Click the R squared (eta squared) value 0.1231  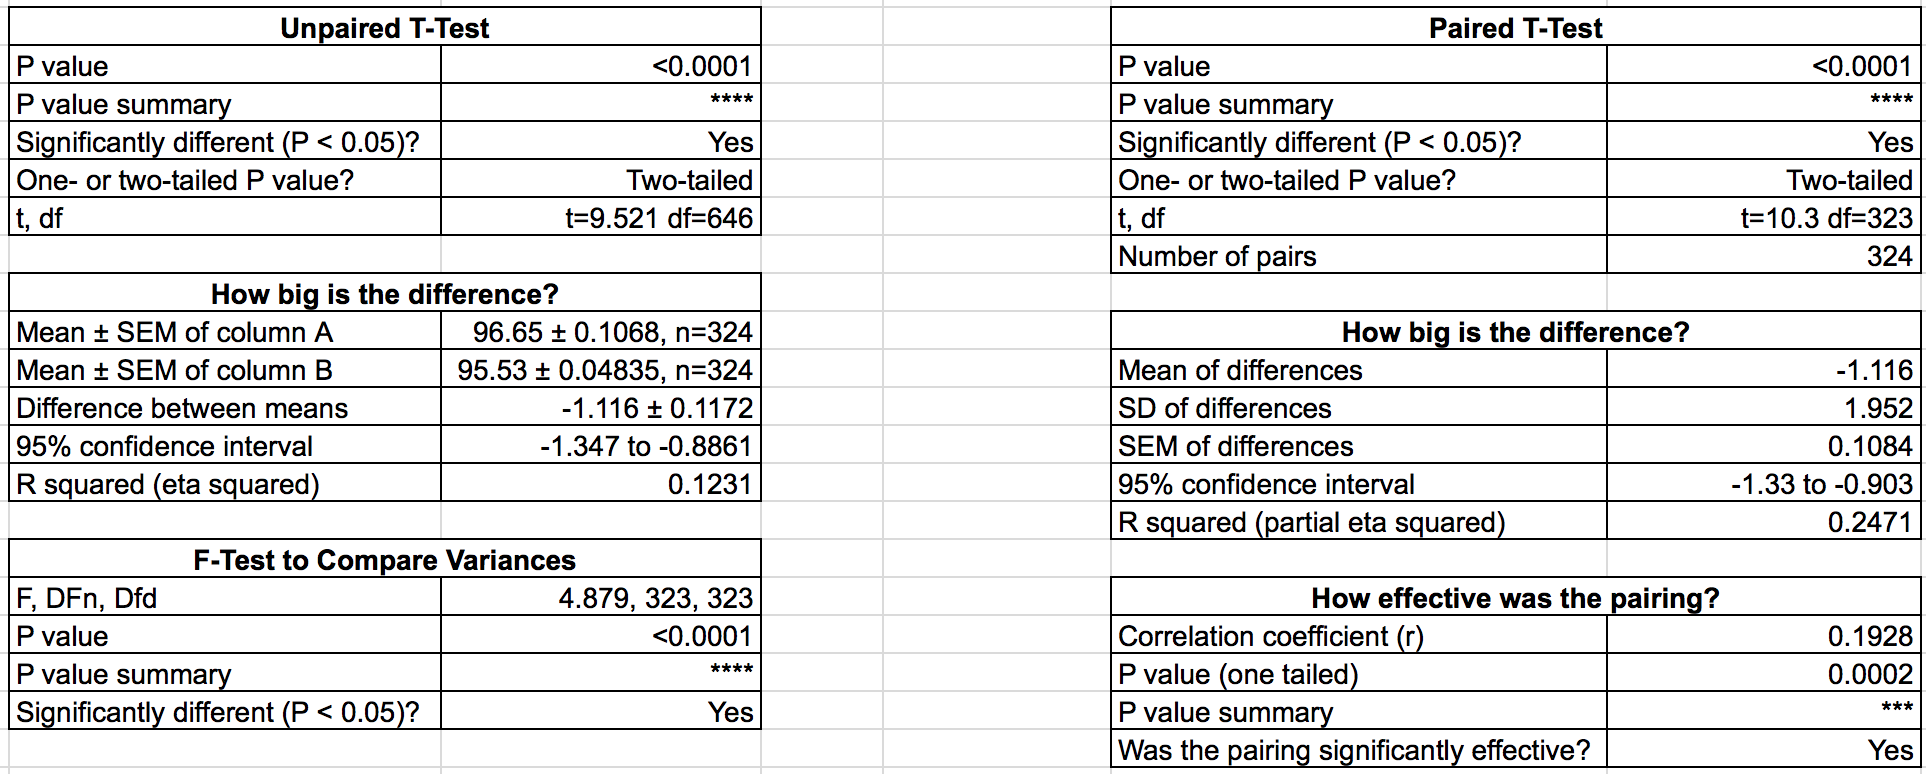tap(709, 484)
